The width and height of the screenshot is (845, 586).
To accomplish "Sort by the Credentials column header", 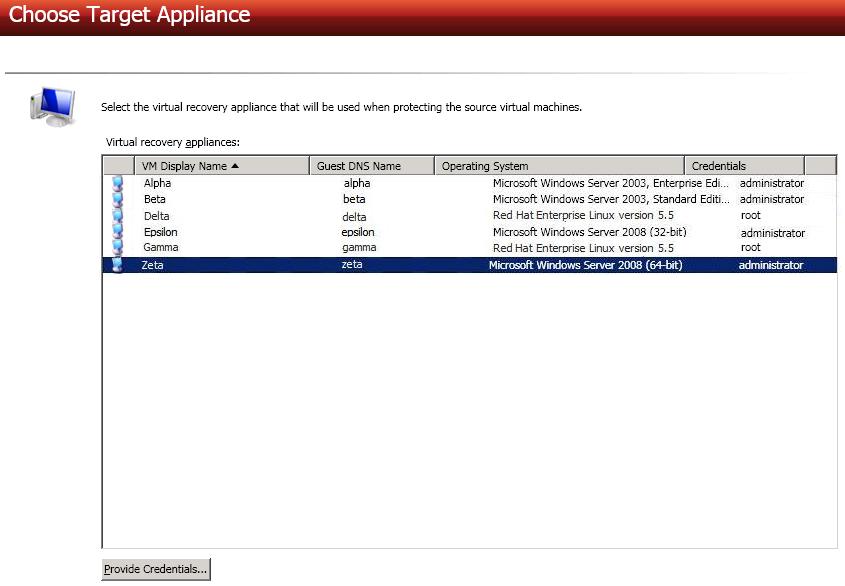I will coord(744,166).
